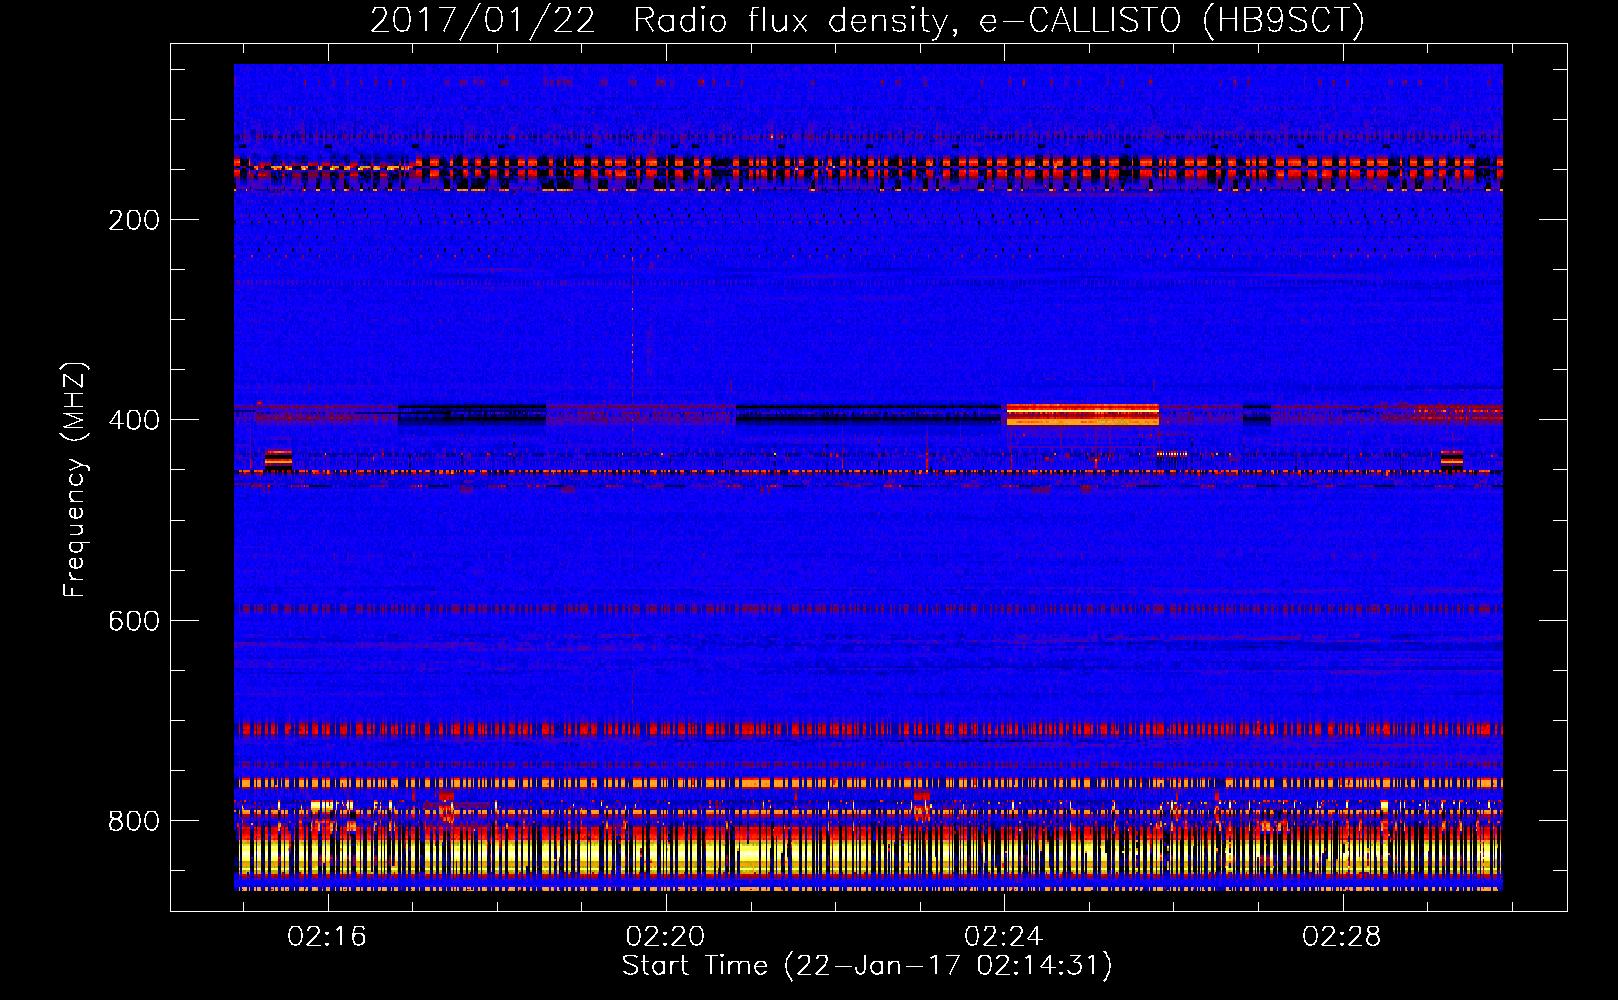Click the 02:16 time tick label
This screenshot has height=1000, width=1618.
tap(327, 936)
